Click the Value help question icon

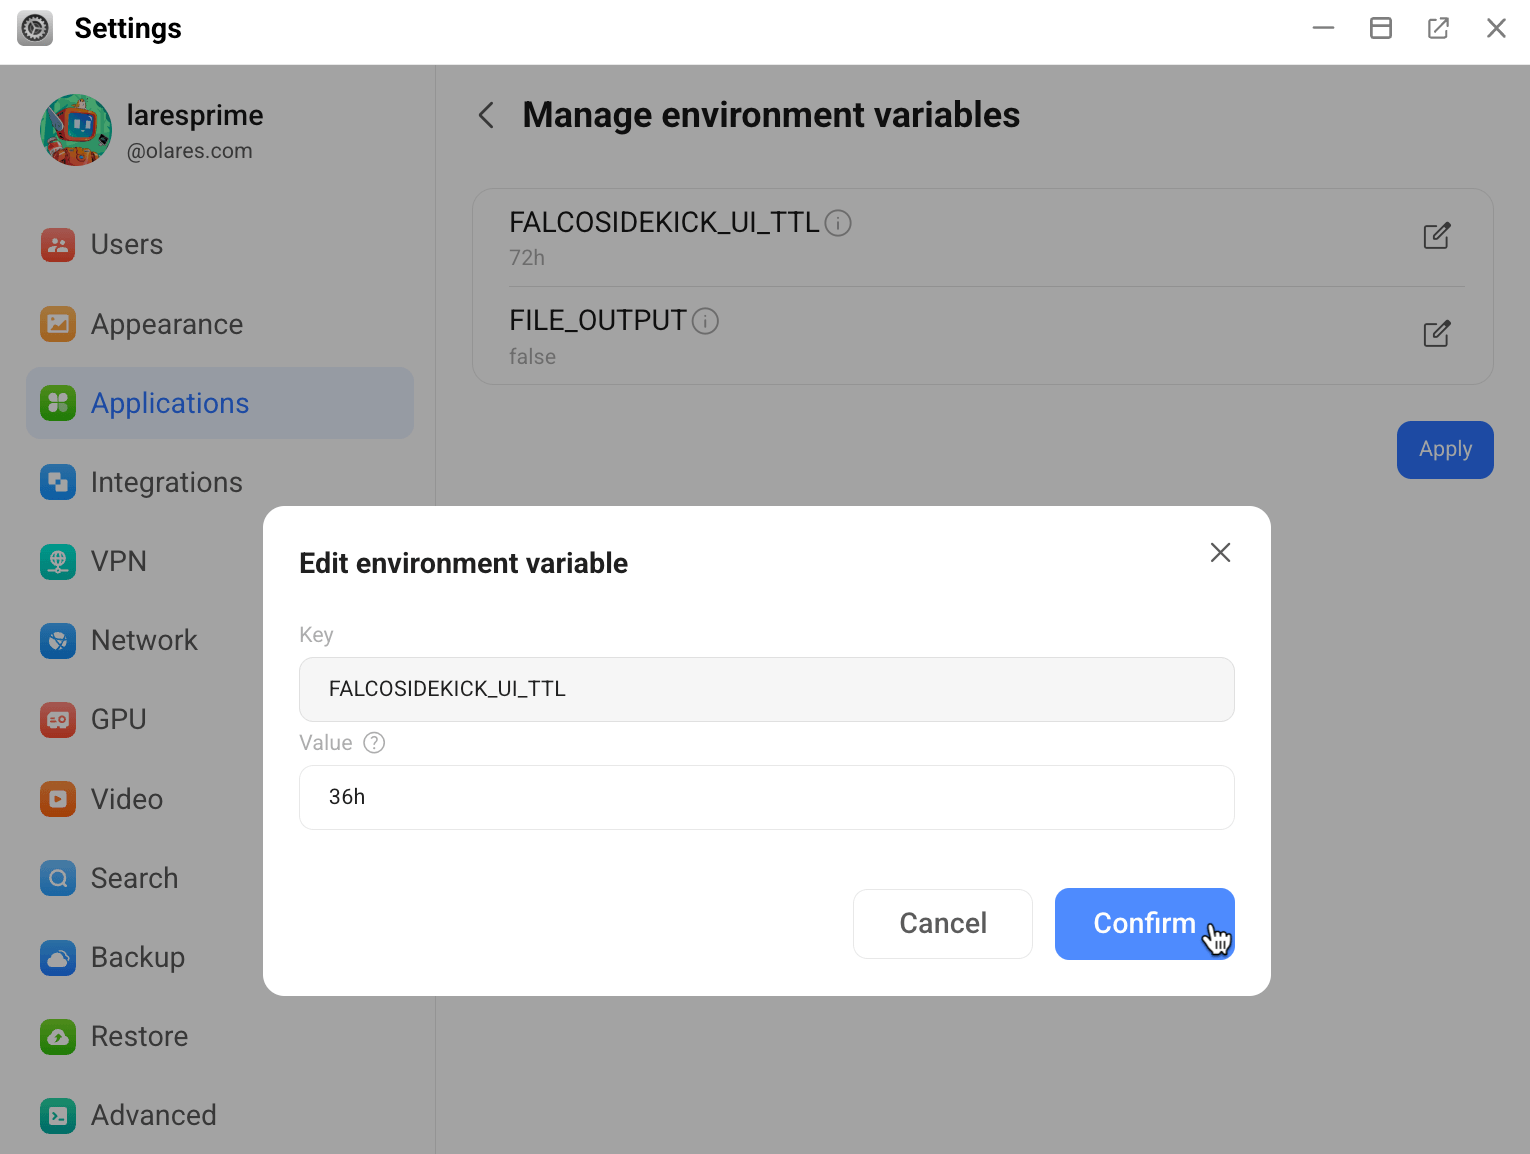click(x=374, y=743)
